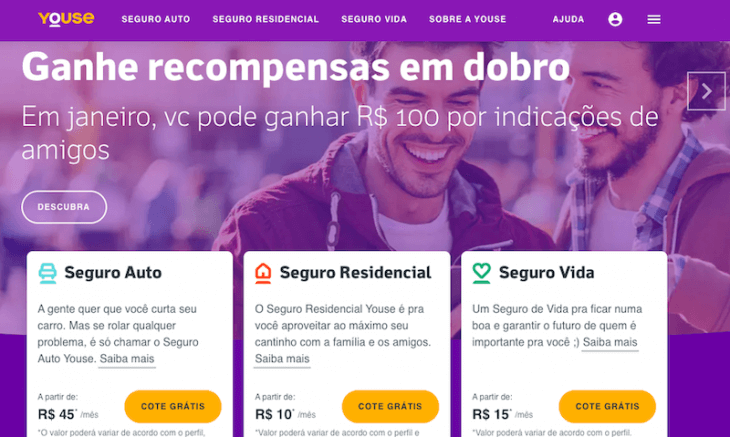
Task: Click the heart icon beside Seguro Vida
Action: (481, 273)
